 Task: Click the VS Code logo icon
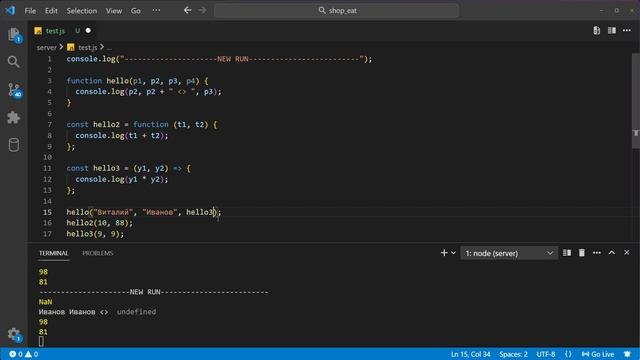(x=10, y=10)
